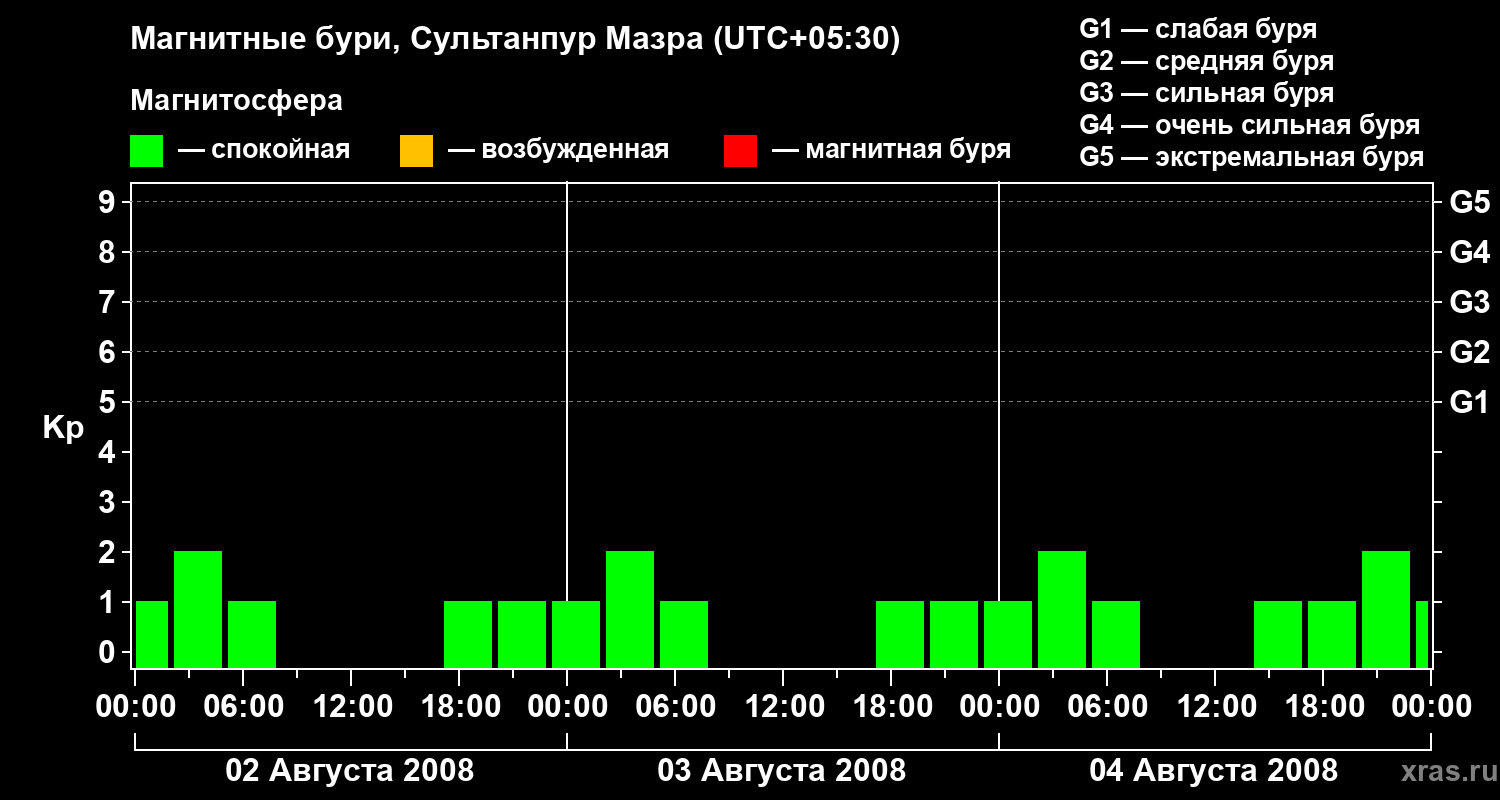
Task: Click the orange 'возбужденная' legend swatch
Action: 416,151
